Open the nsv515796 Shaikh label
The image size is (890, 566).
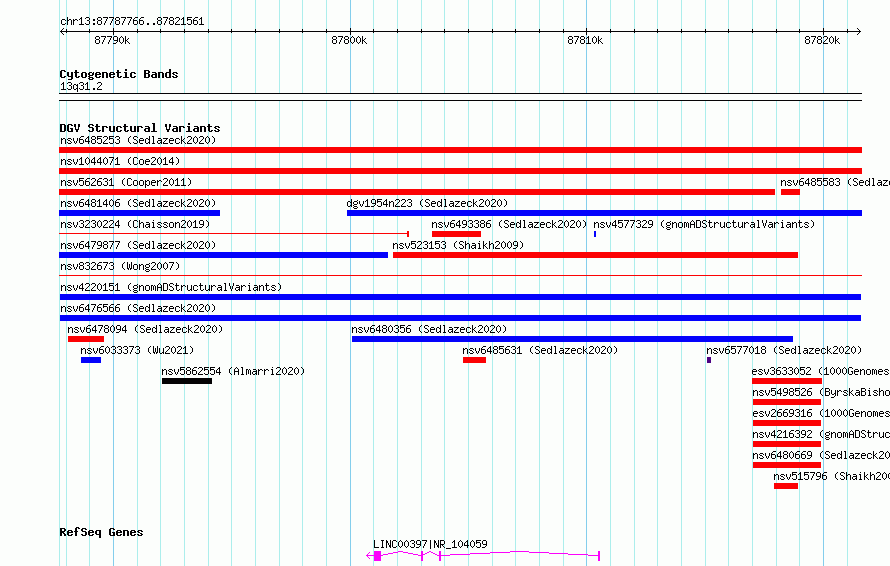pos(832,476)
